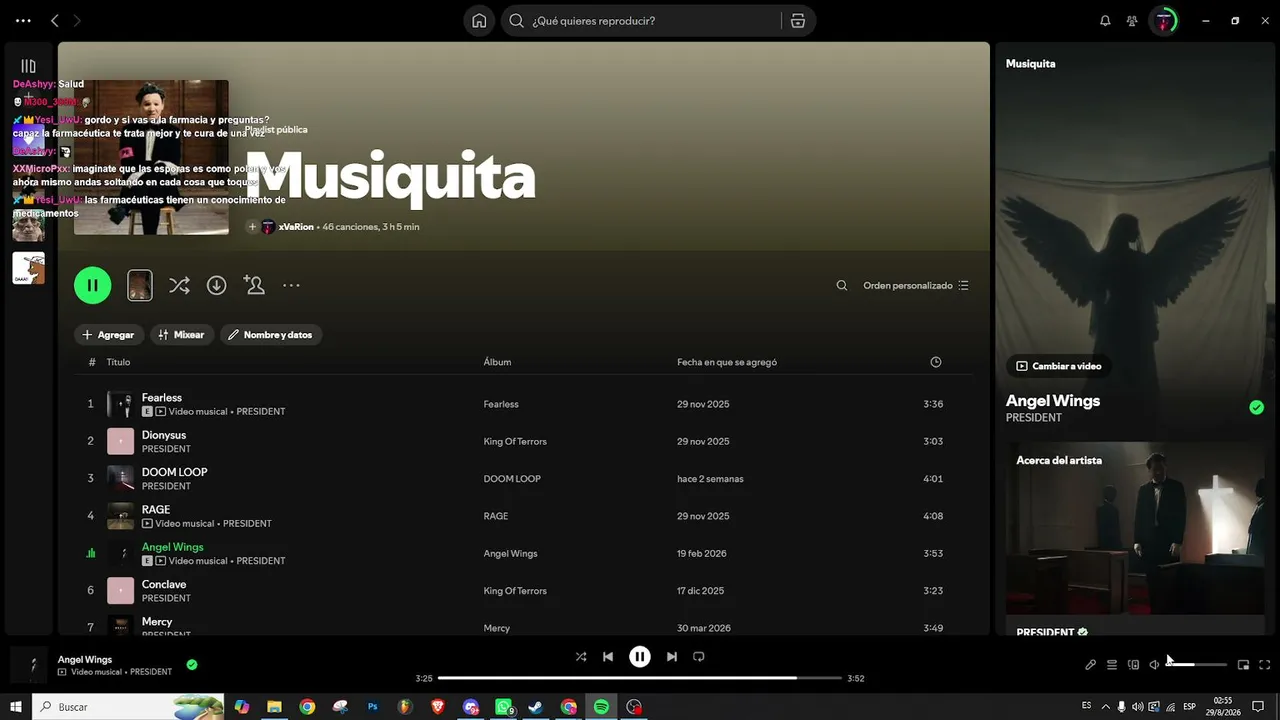
Task: Invite collaborators to the playlist
Action: 254,285
